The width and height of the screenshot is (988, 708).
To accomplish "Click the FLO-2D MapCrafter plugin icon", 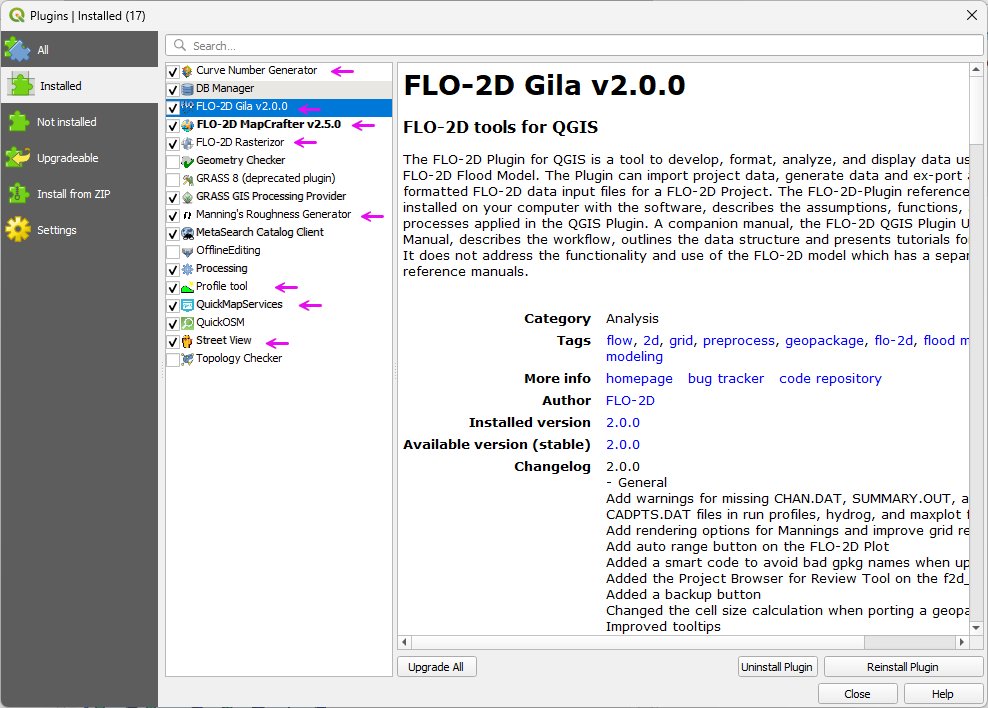I will (187, 125).
